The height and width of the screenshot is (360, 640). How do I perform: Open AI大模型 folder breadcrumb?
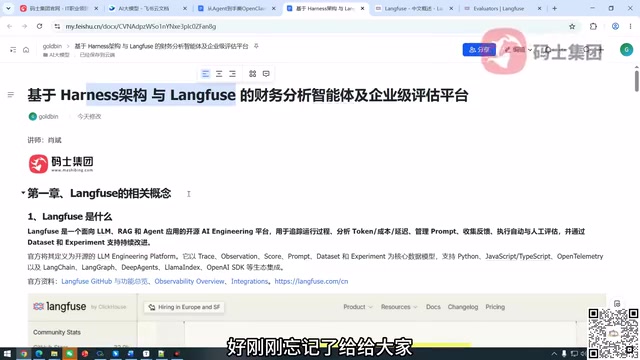pyautogui.click(x=56, y=55)
